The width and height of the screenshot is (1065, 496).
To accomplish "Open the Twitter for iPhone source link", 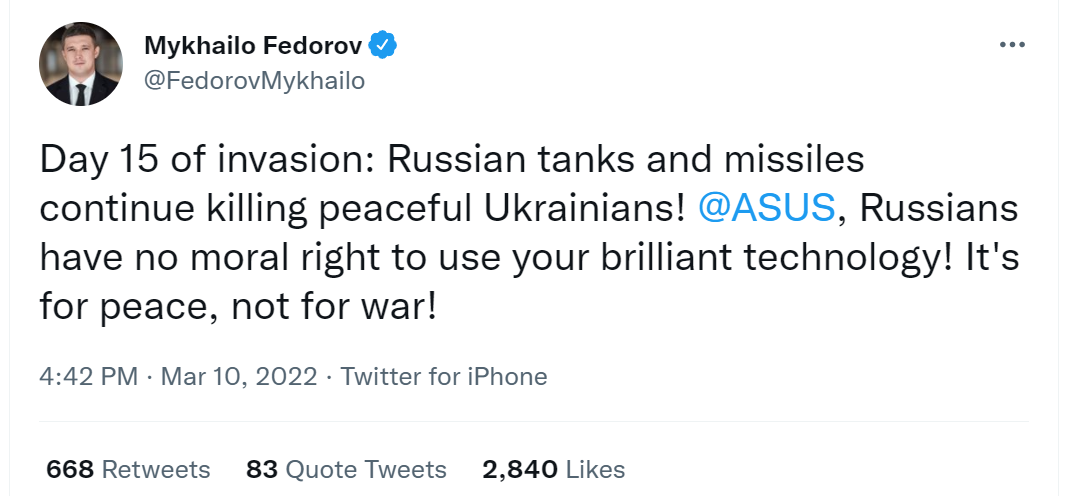I will pos(444,376).
